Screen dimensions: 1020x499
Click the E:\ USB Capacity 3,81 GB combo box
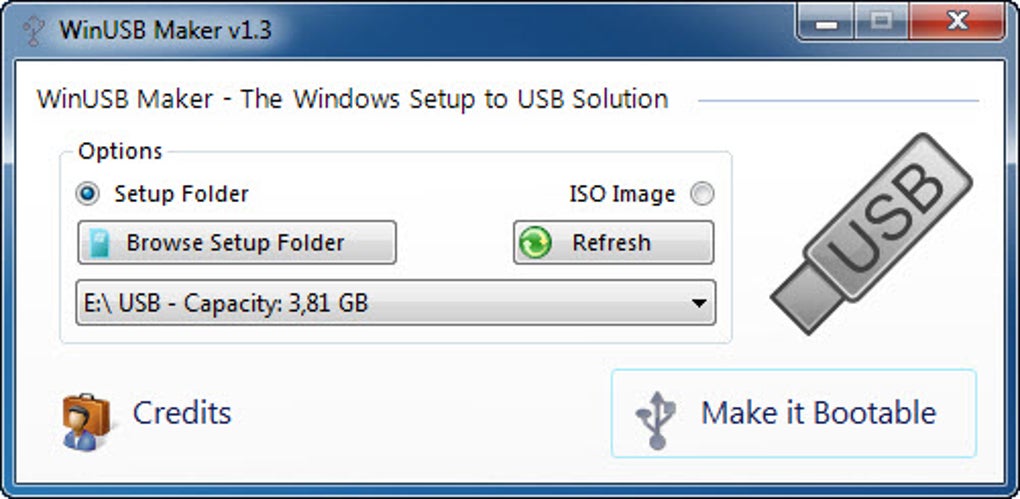tap(380, 303)
